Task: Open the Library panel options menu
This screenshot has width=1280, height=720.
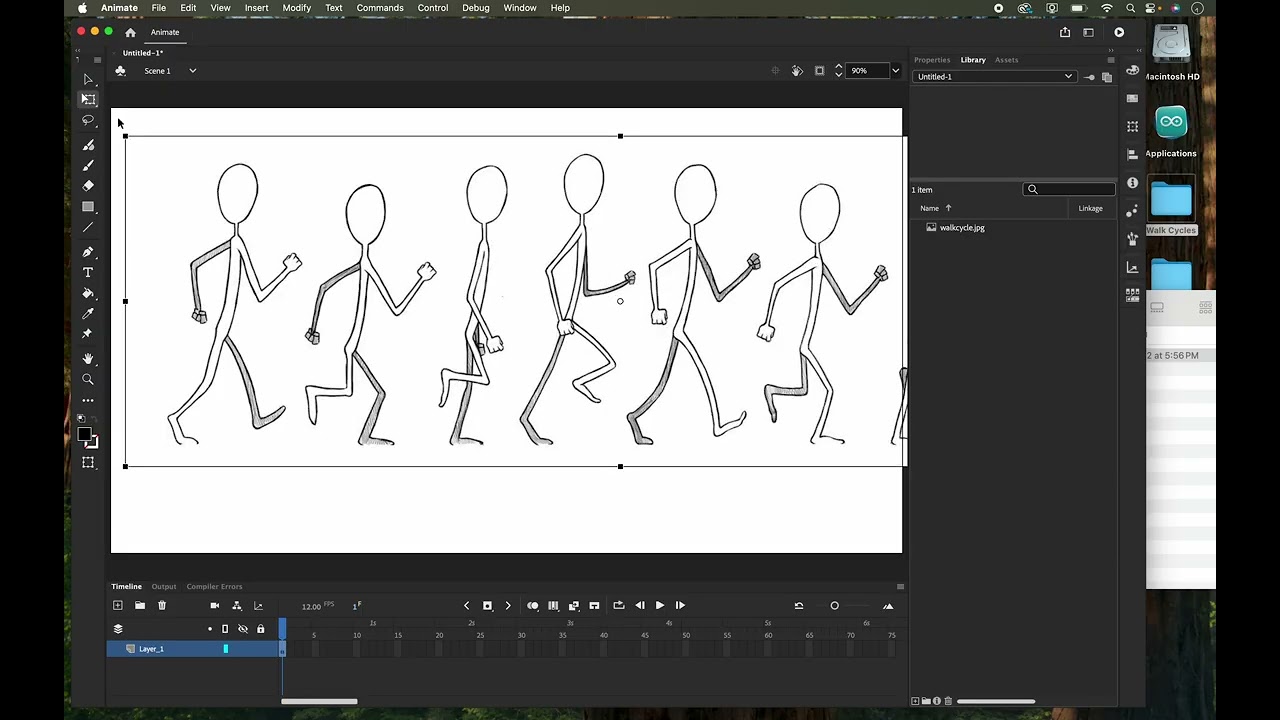Action: 1110,60
